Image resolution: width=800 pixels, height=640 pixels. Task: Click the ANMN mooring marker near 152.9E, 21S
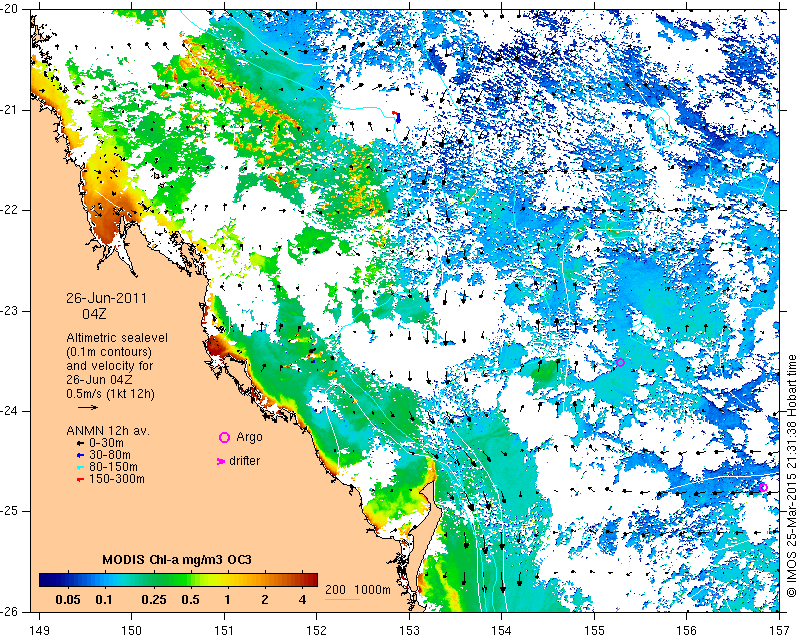[397, 117]
